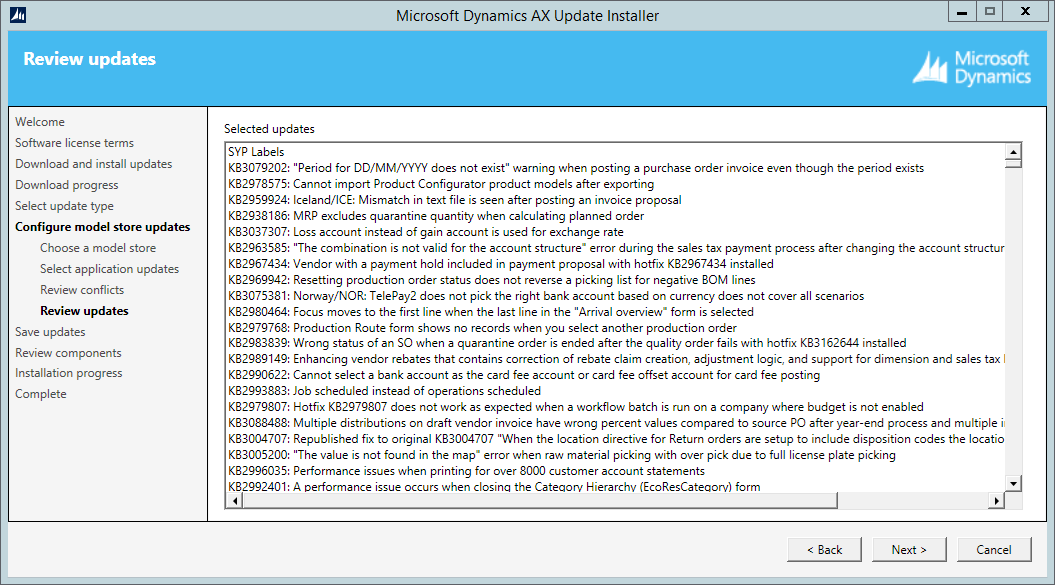Click the Next button

tap(909, 549)
